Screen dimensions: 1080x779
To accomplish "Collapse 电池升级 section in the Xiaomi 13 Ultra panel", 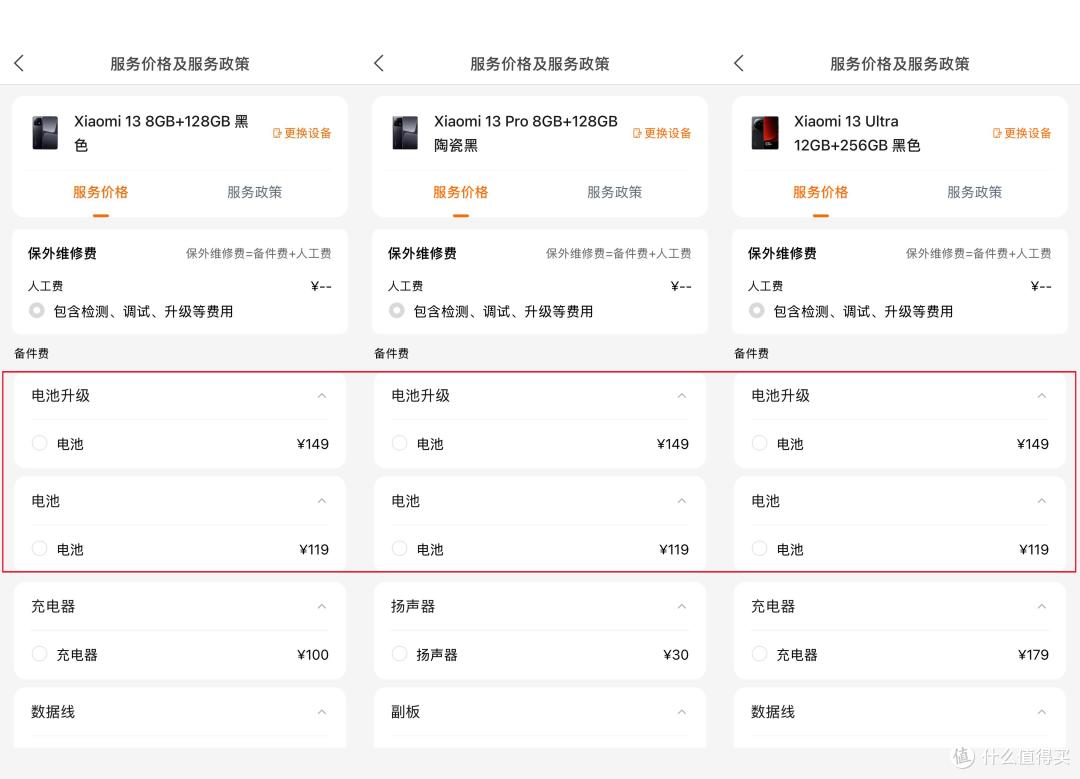I will coord(1041,395).
